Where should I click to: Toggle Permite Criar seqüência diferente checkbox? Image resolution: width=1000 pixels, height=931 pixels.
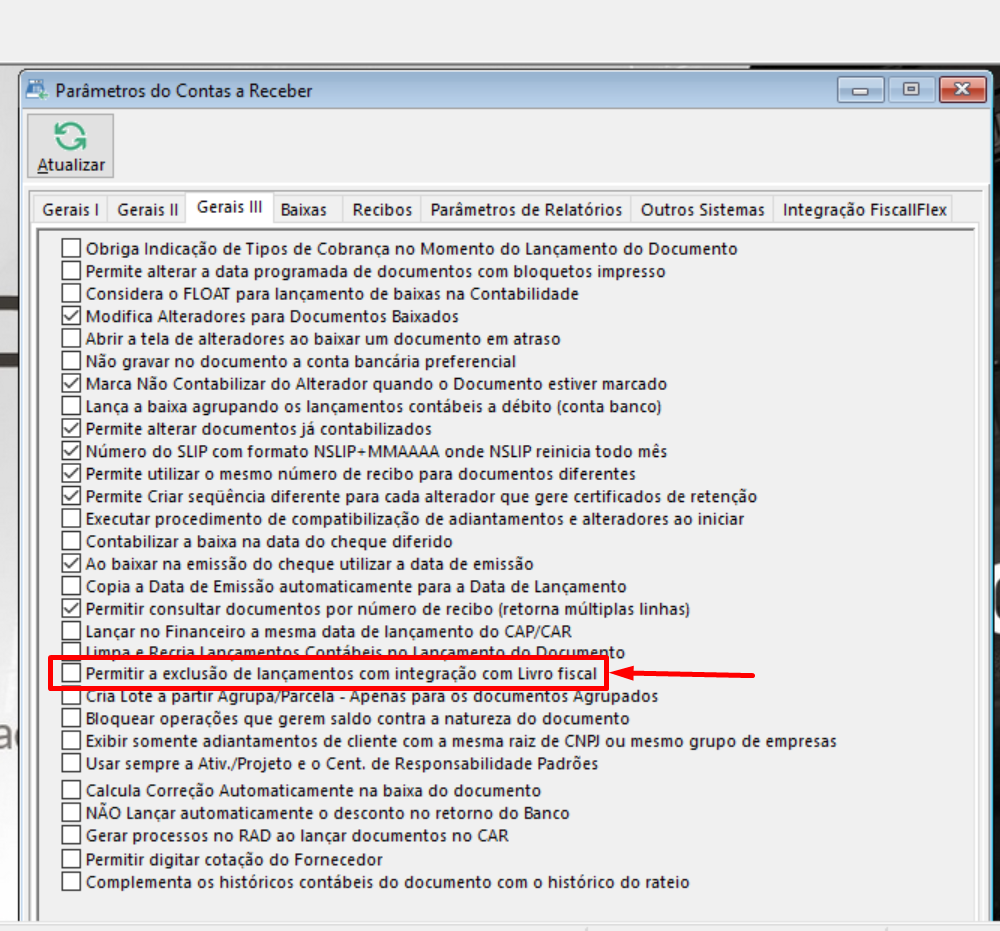click(71, 496)
